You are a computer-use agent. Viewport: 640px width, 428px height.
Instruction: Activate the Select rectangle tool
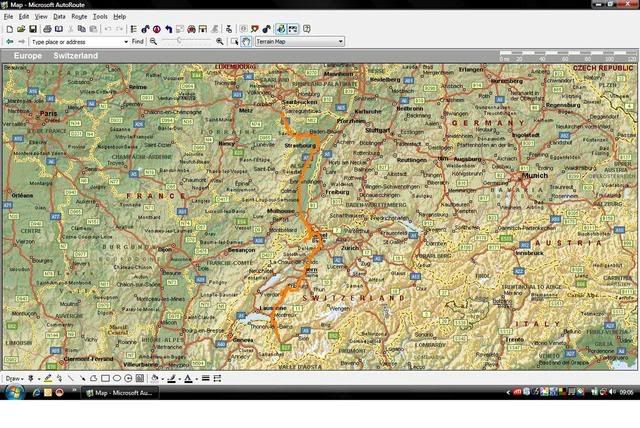click(x=234, y=42)
